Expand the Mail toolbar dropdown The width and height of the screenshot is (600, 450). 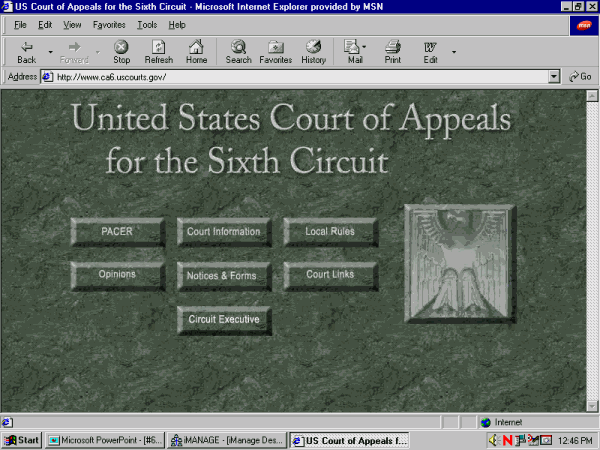coord(365,47)
